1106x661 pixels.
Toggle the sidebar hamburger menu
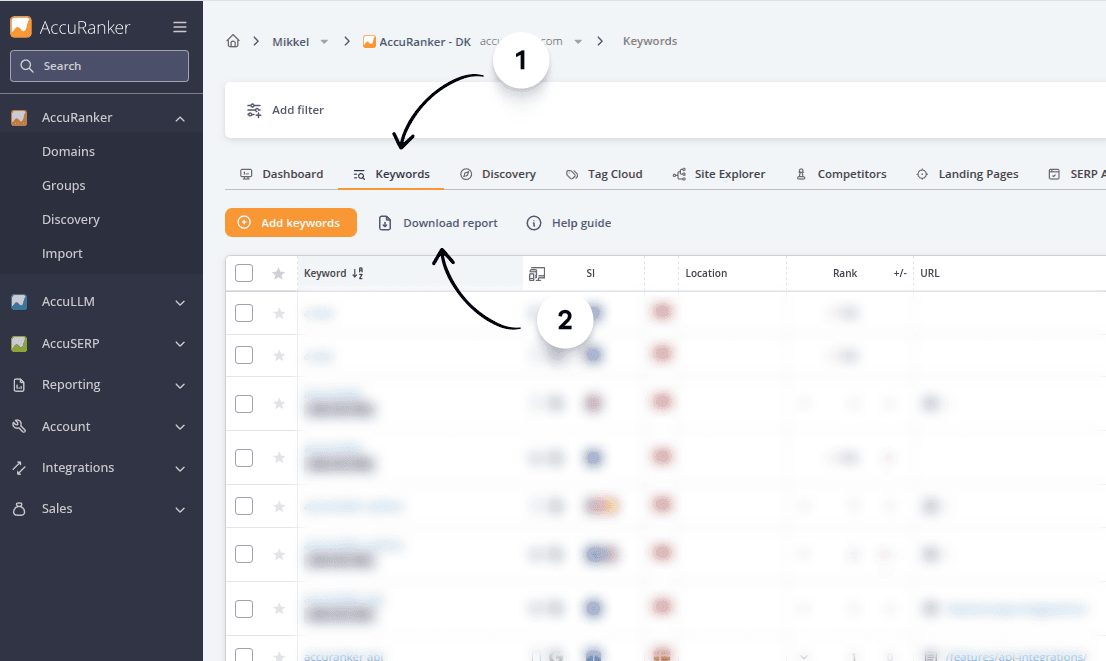(180, 27)
